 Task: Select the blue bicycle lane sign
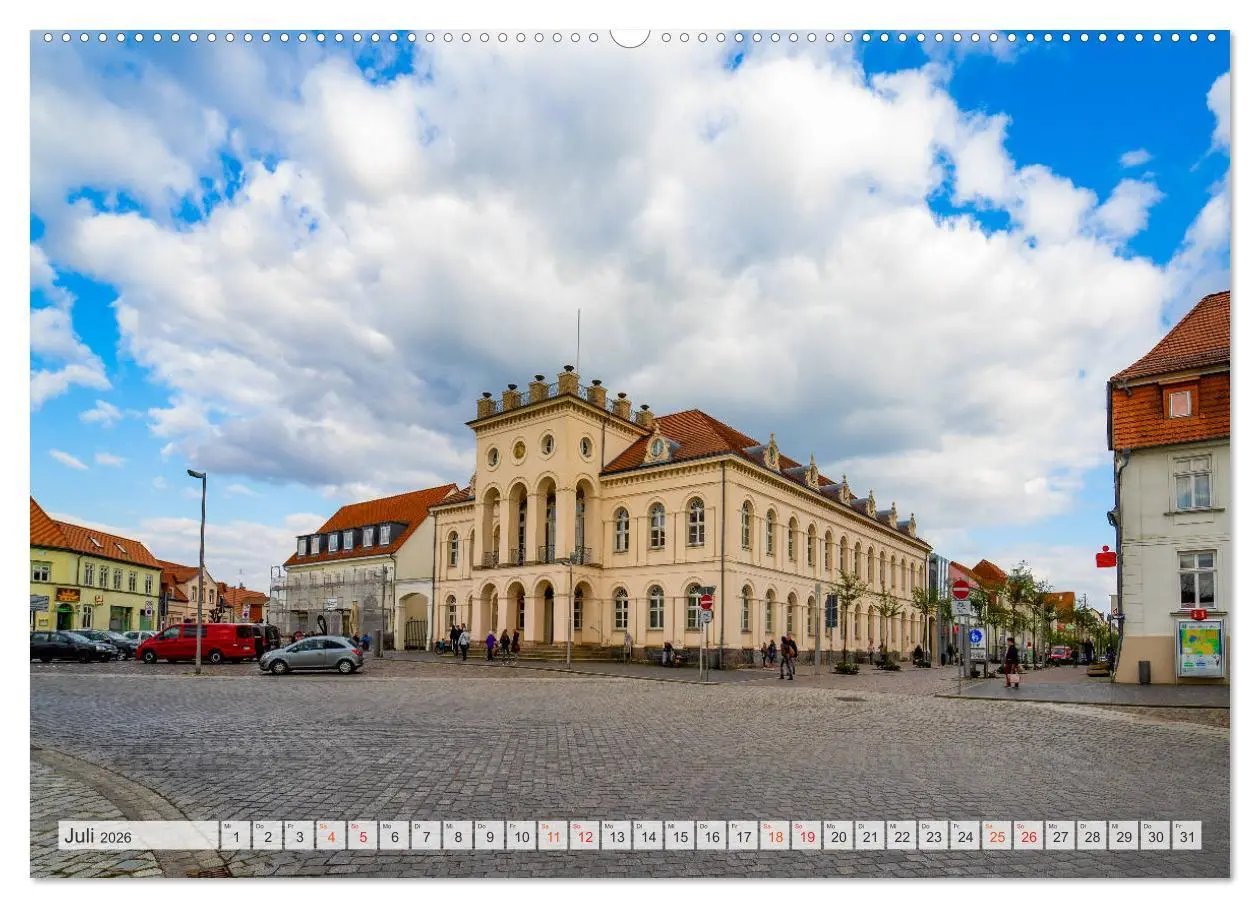(x=977, y=636)
